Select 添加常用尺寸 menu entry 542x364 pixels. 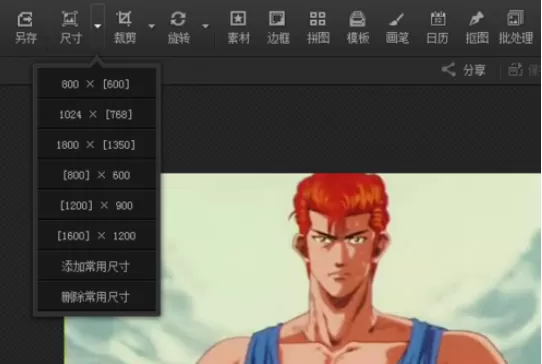[96, 266]
